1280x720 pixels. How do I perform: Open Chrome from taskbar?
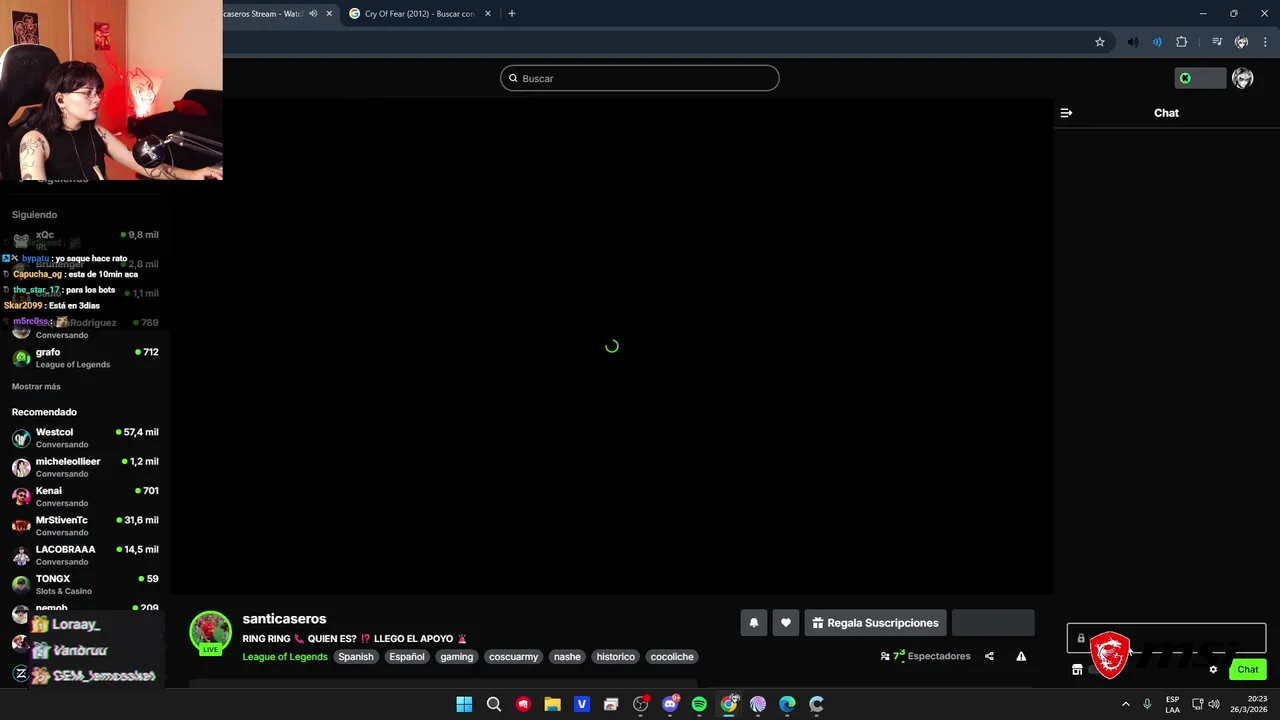pos(729,704)
